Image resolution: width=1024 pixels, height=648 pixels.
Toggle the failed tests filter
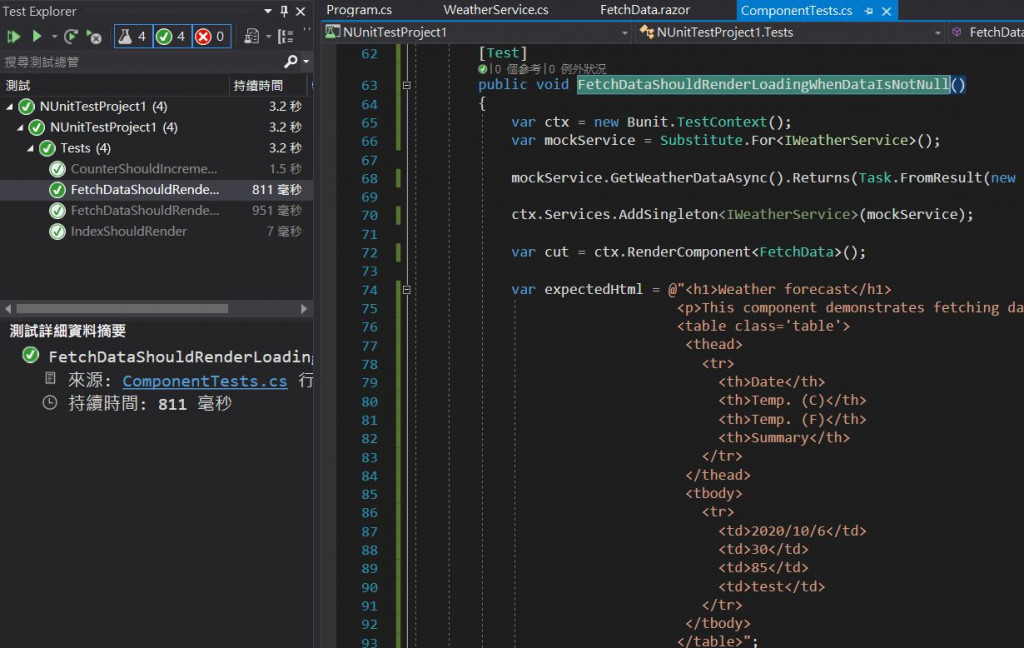coord(210,37)
